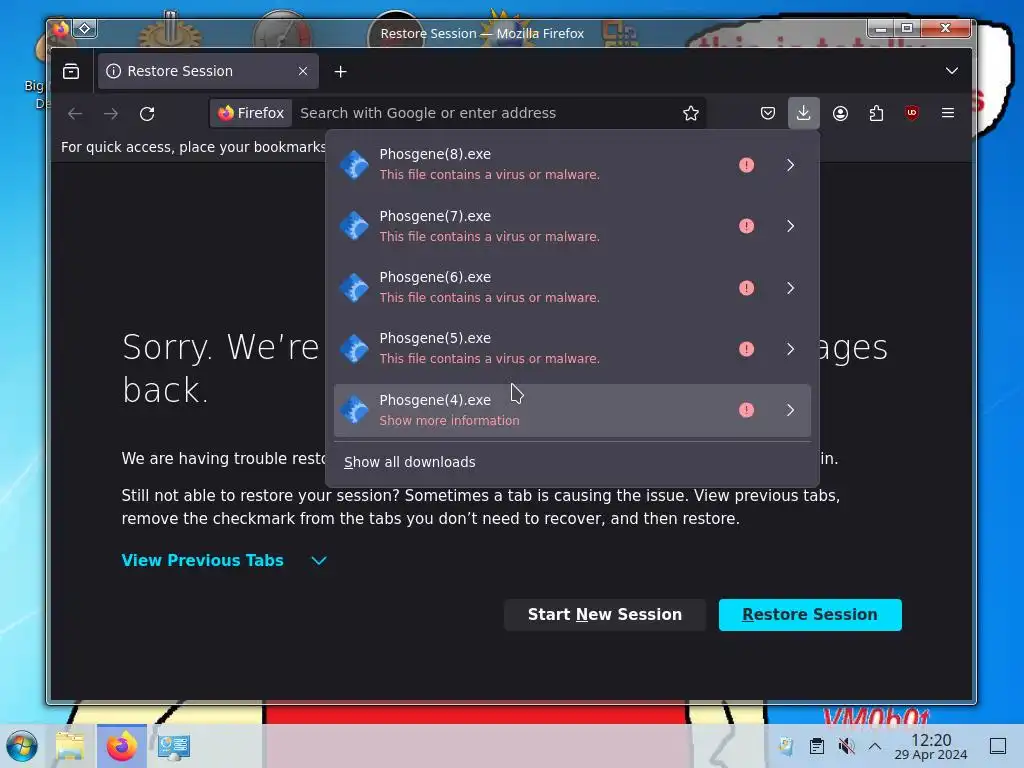Select Phosgene(8).exe download entry
This screenshot has height=768, width=1024.
coord(572,165)
